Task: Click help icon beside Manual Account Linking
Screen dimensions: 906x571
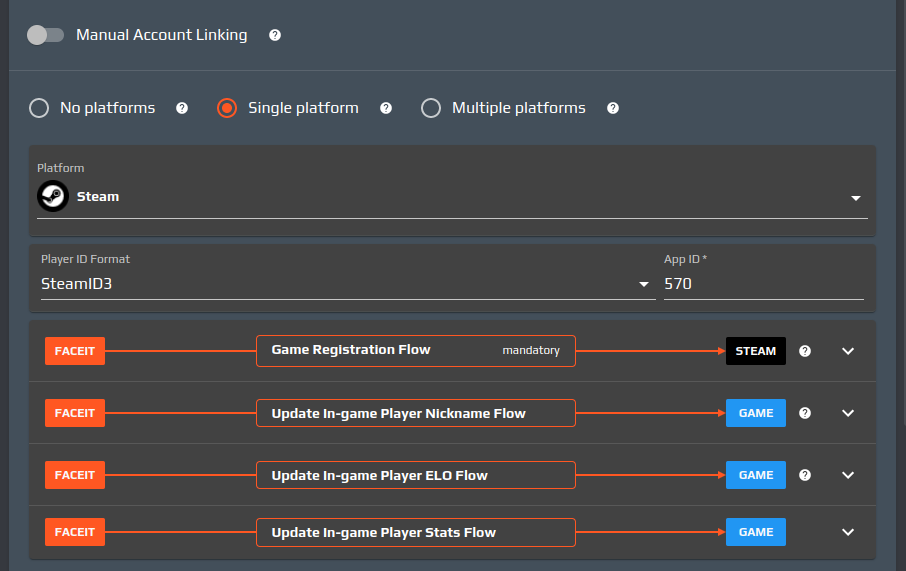Action: click(275, 35)
